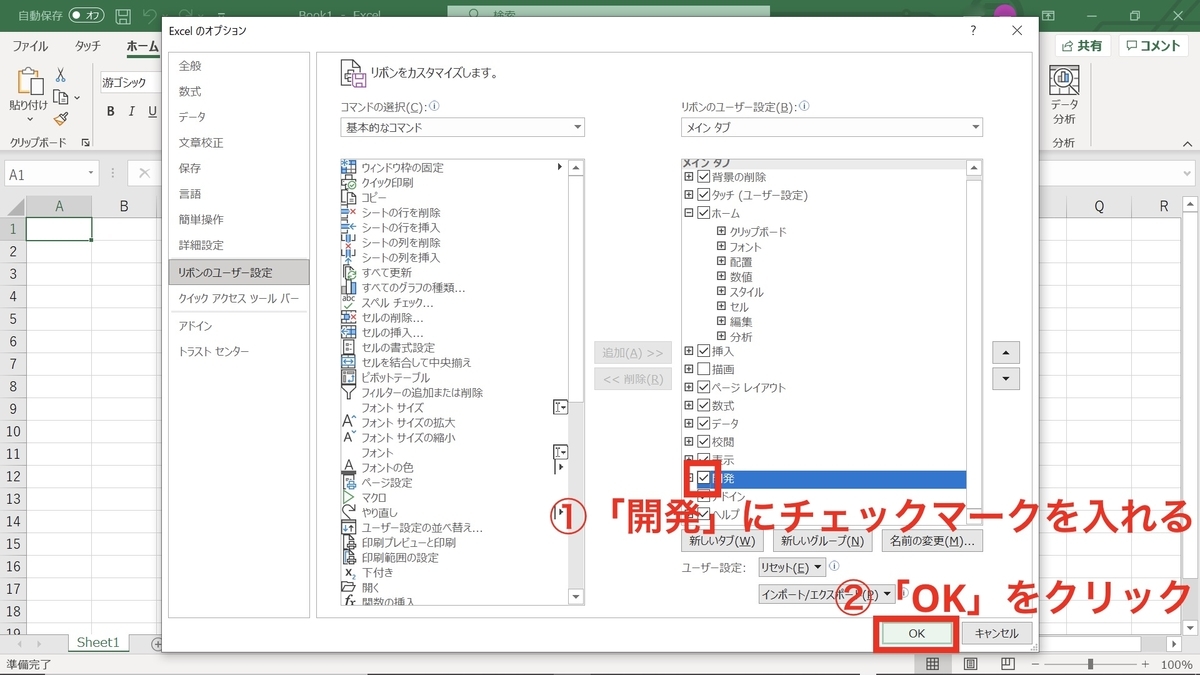This screenshot has width=1200, height=675.
Task: Expand the スタイル group node
Action: pyautogui.click(x=721, y=292)
